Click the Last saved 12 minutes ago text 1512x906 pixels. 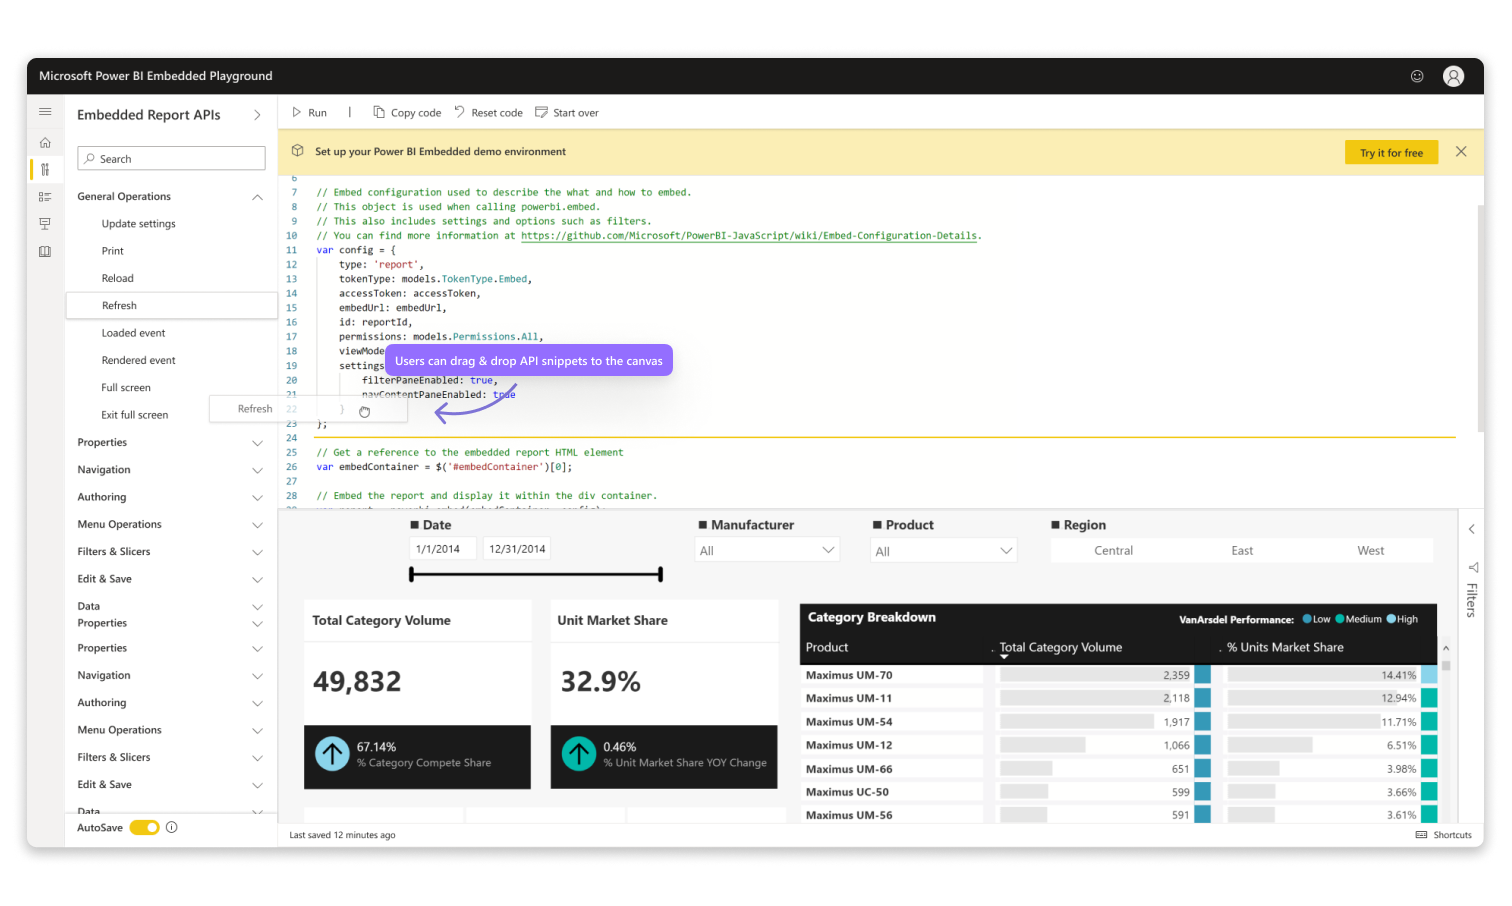[342, 835]
